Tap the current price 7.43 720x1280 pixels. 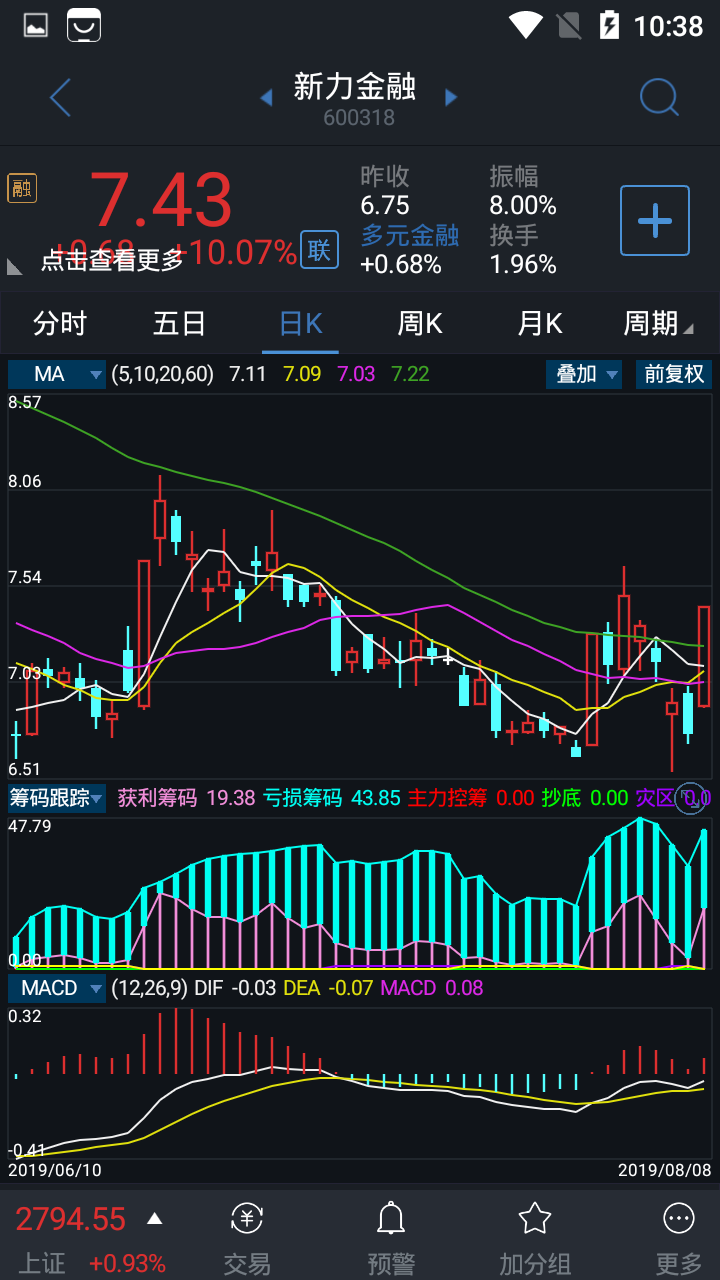161,200
